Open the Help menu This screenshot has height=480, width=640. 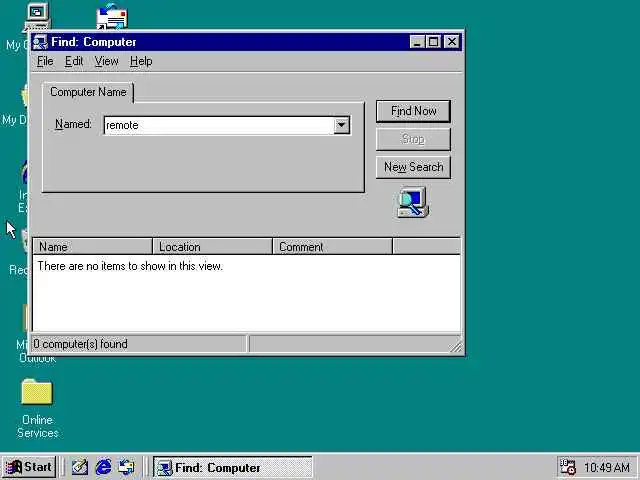click(x=141, y=61)
